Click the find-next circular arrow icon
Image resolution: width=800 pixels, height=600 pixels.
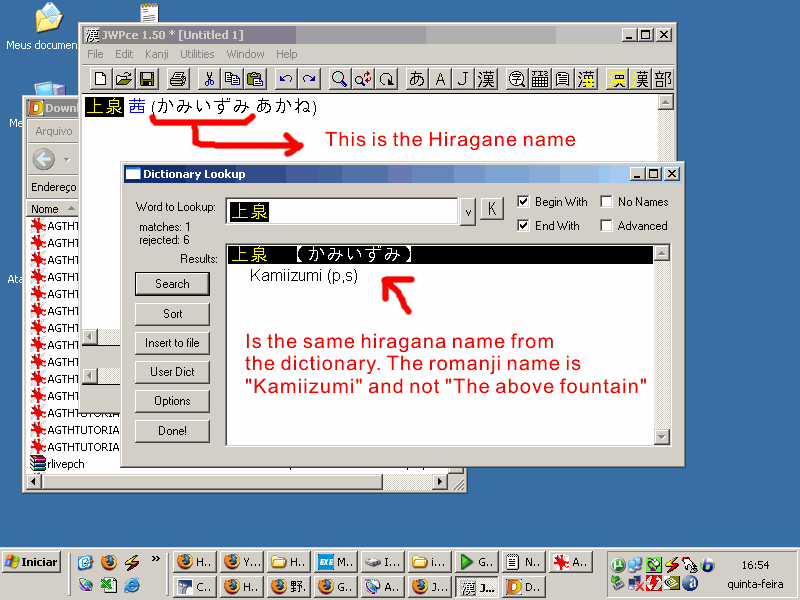click(387, 79)
